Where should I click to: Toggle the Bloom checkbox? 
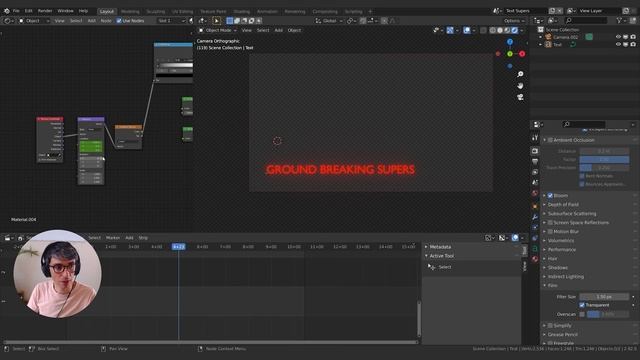[550, 196]
